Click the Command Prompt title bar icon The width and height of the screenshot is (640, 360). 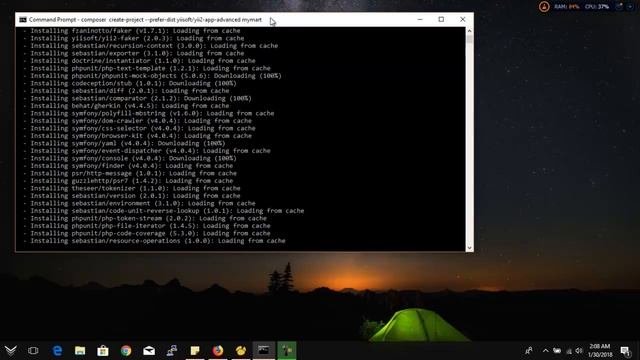(23, 20)
